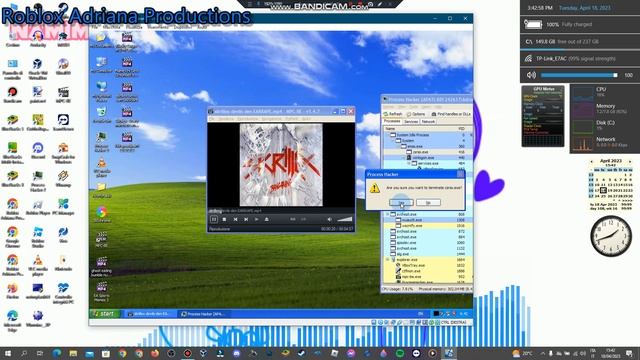Switch to the Services tab in Process Hacker
640x360 pixels.
click(x=411, y=121)
